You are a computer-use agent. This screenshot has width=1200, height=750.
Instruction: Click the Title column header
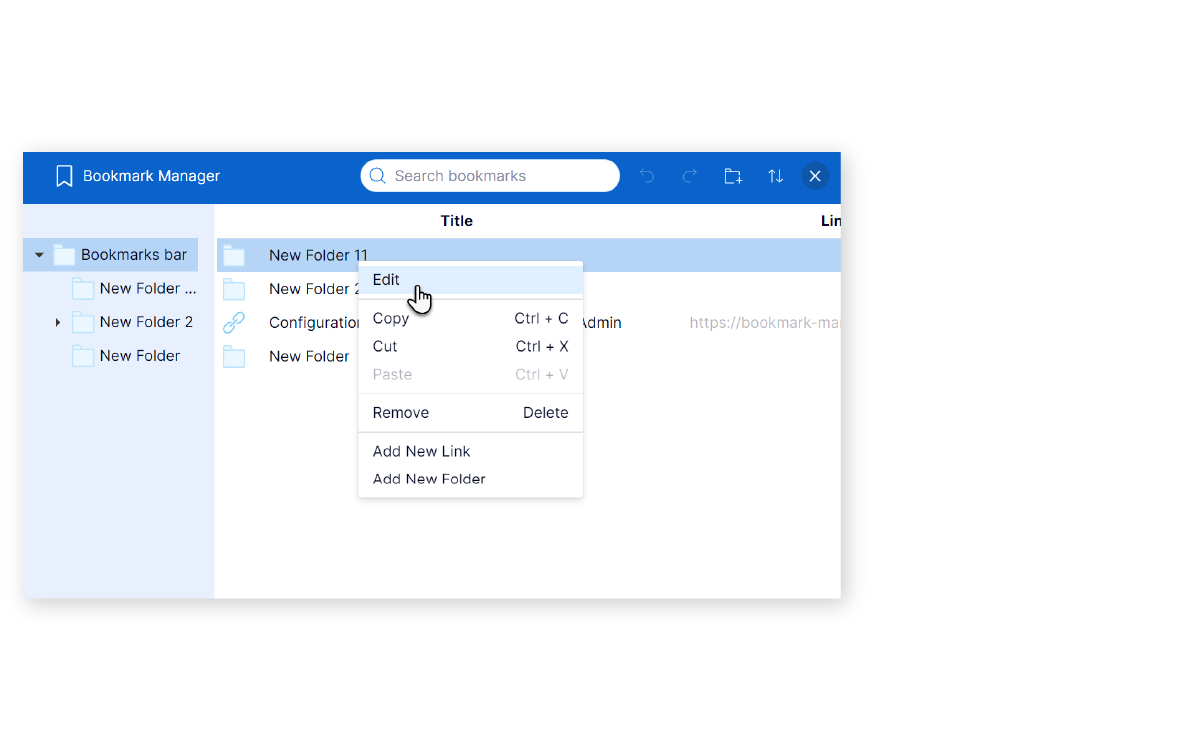point(456,221)
